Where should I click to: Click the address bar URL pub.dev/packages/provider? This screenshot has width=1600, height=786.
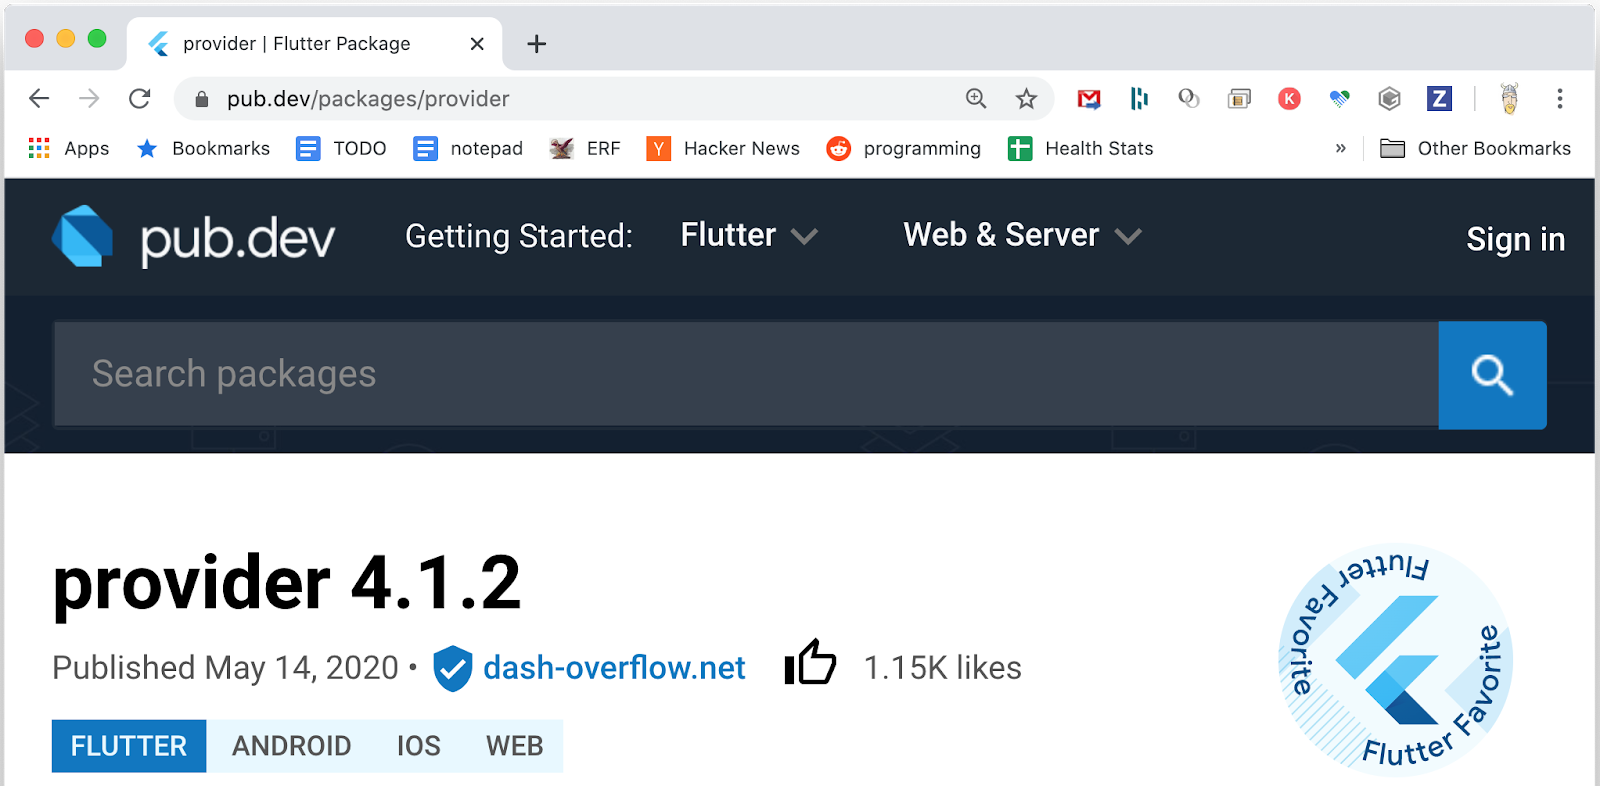[x=368, y=99]
